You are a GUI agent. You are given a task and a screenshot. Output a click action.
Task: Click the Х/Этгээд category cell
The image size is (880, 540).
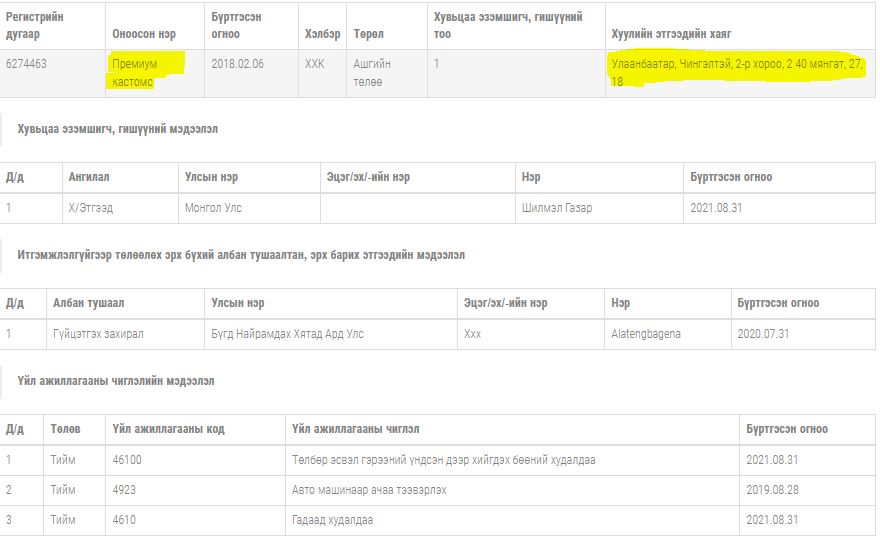90,208
